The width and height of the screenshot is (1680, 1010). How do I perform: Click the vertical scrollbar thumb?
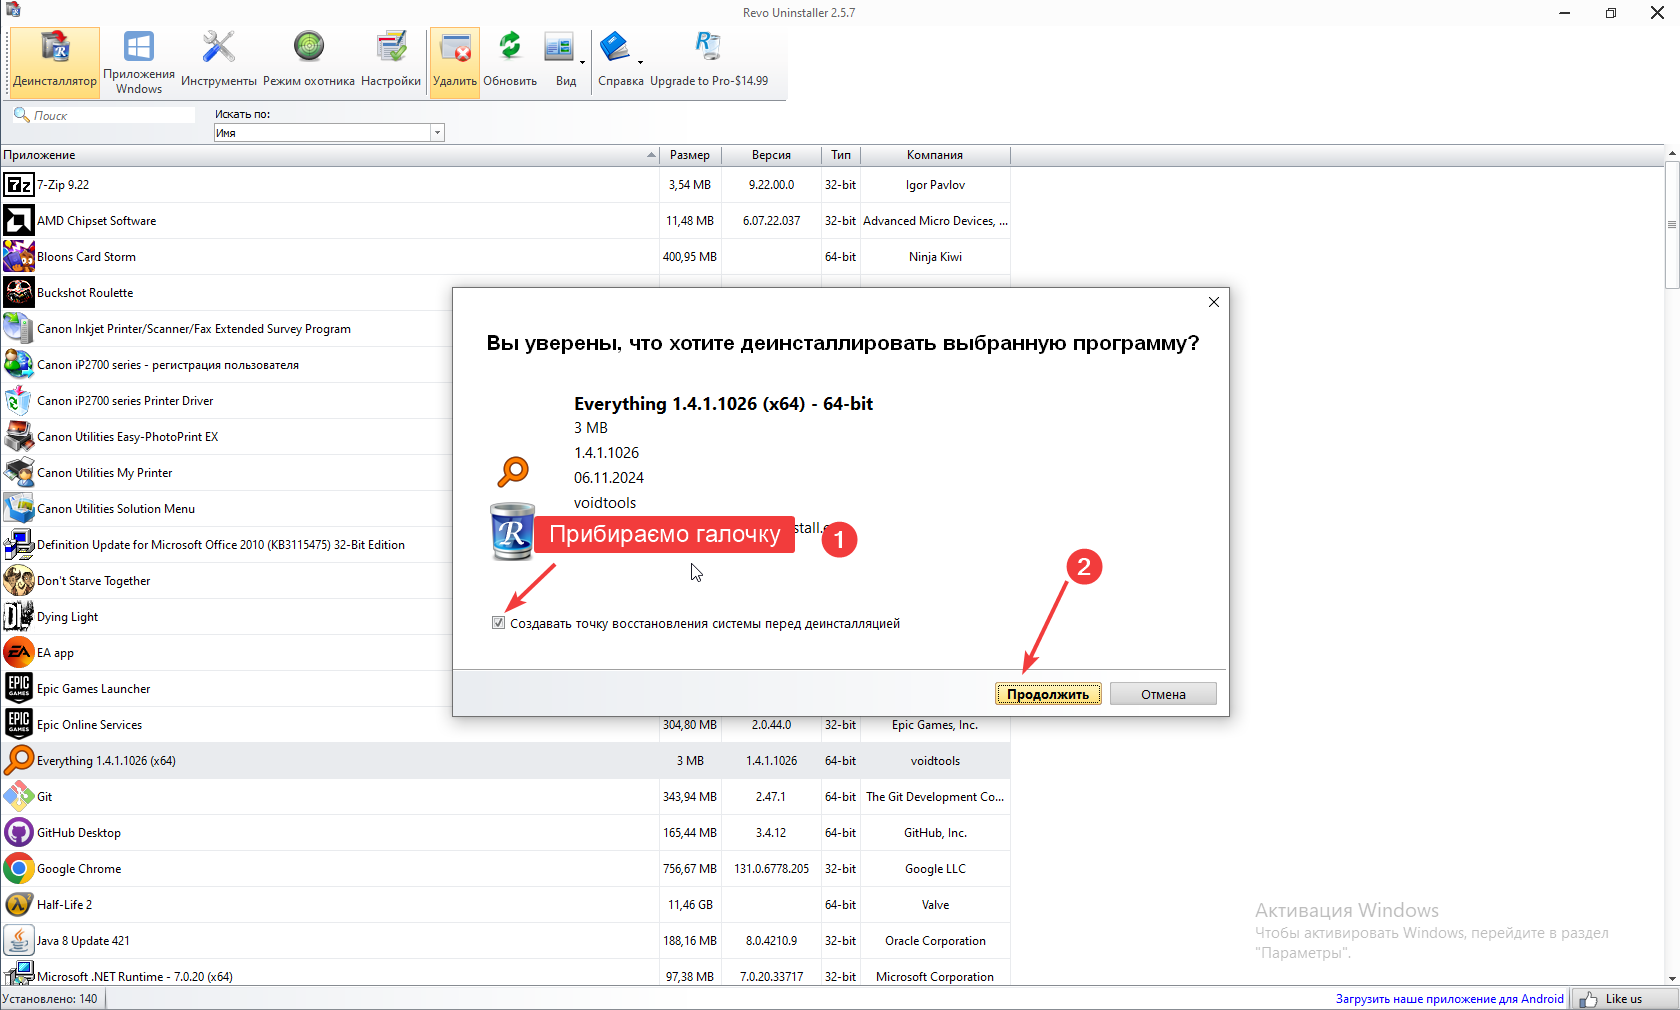(x=1672, y=225)
